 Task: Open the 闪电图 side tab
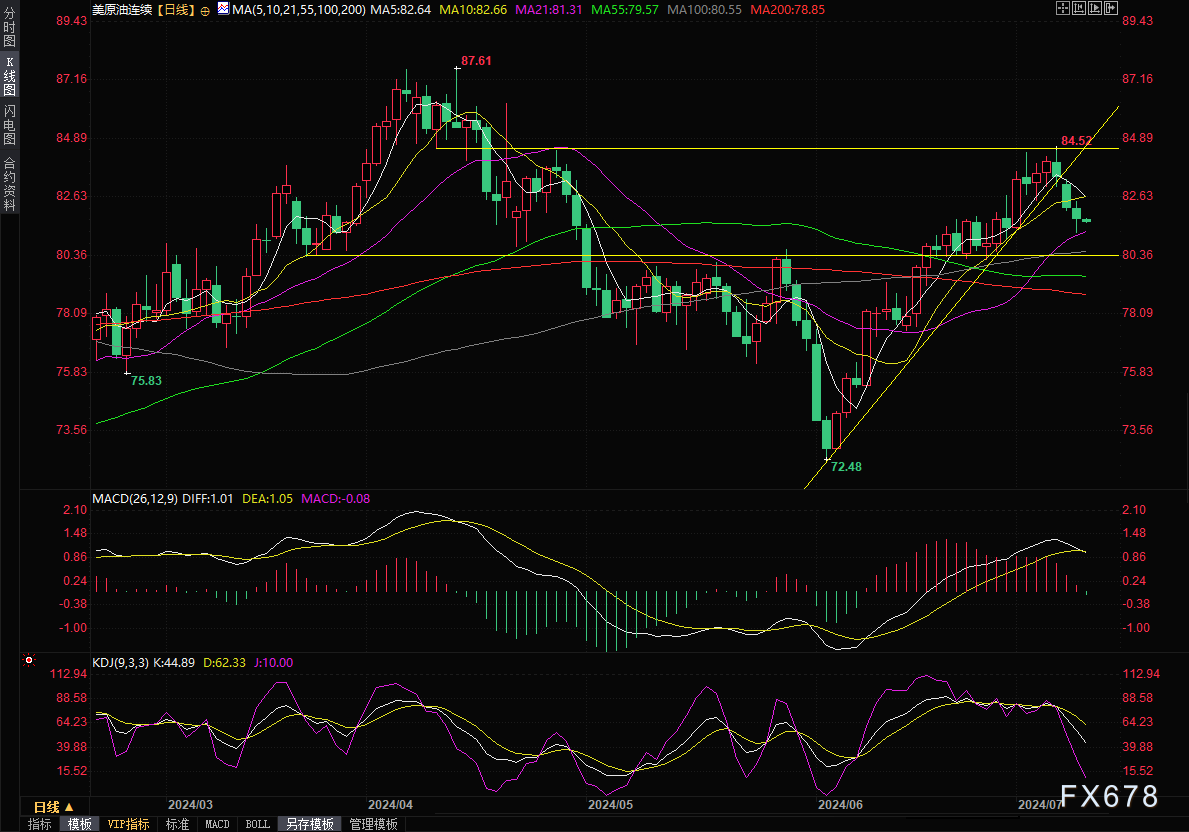[9, 124]
